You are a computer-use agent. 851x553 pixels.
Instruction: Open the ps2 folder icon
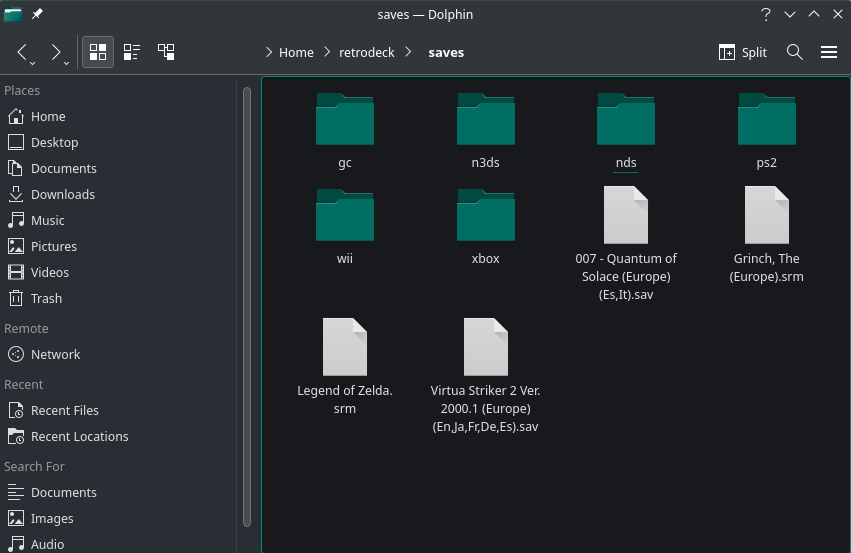click(766, 120)
